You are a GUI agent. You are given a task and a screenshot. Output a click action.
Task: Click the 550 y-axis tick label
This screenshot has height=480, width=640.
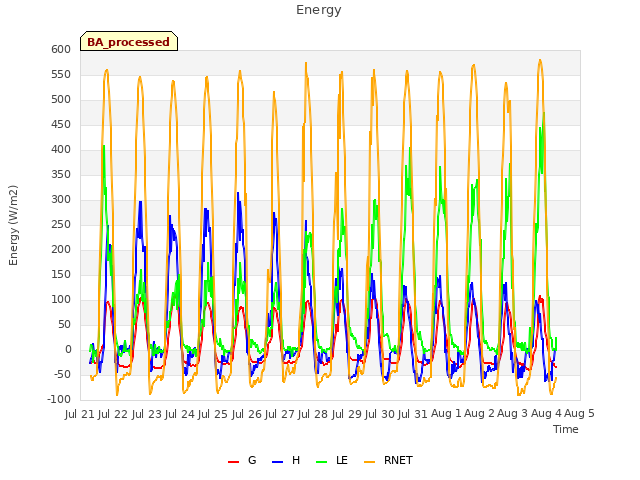(61, 75)
